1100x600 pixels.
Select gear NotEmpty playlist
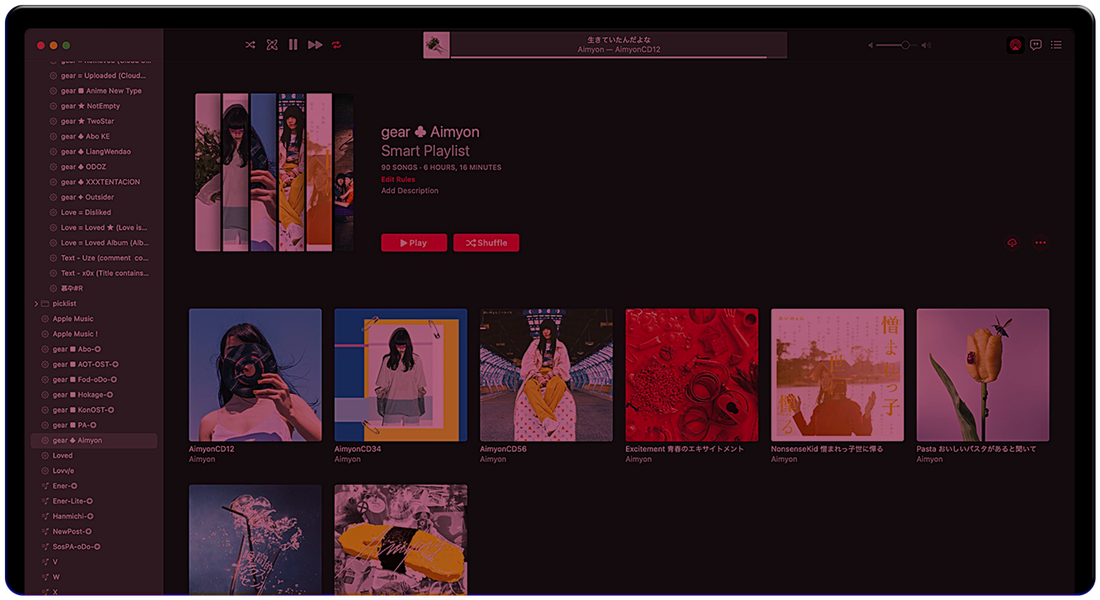point(94,106)
